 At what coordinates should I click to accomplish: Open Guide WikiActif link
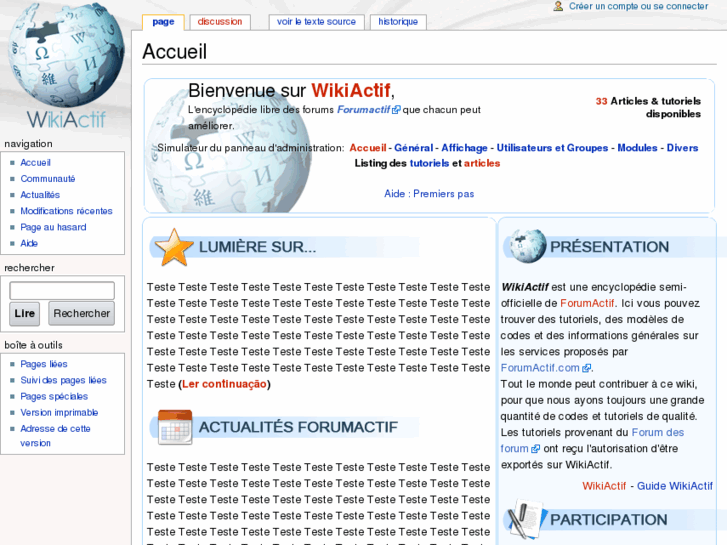point(675,486)
